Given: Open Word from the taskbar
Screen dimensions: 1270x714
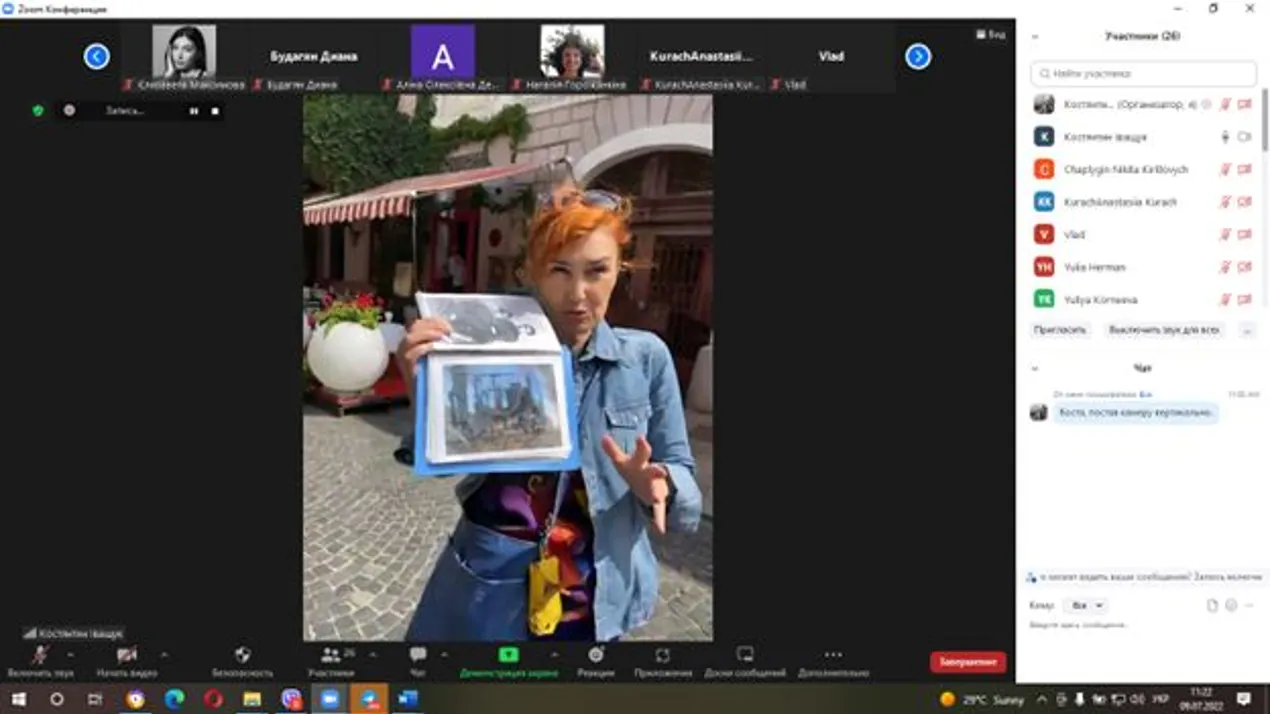Looking at the screenshot, I should coord(408,699).
